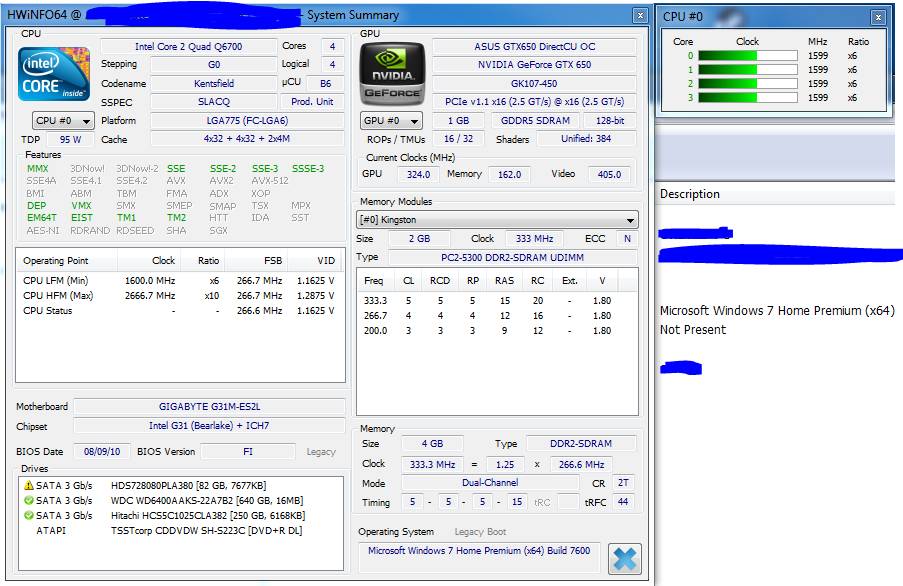Select the 333.3 frequency timing row
This screenshot has width=903, height=586.
pyautogui.click(x=496, y=300)
